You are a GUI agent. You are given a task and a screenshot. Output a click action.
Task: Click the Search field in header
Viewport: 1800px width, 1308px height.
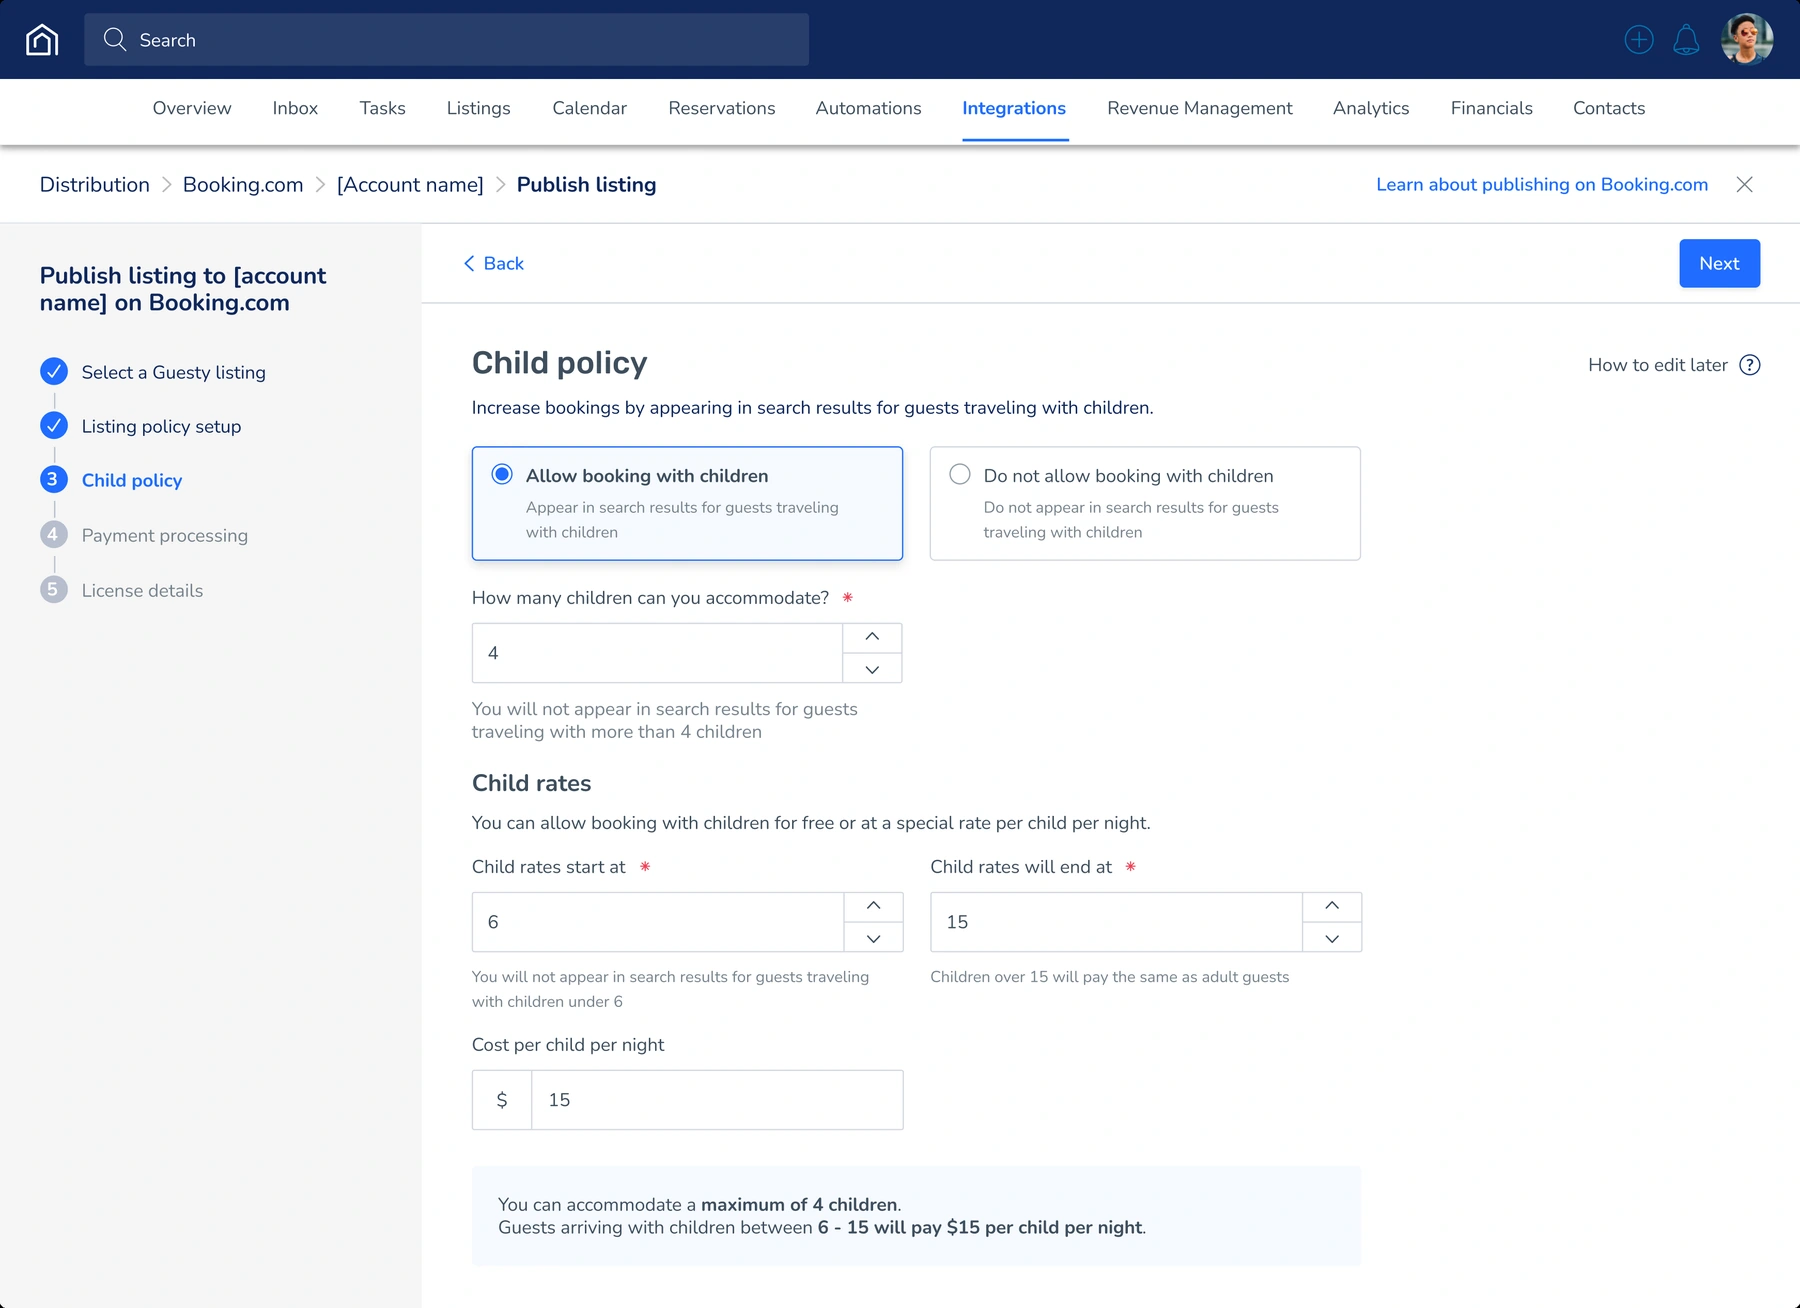pos(446,40)
